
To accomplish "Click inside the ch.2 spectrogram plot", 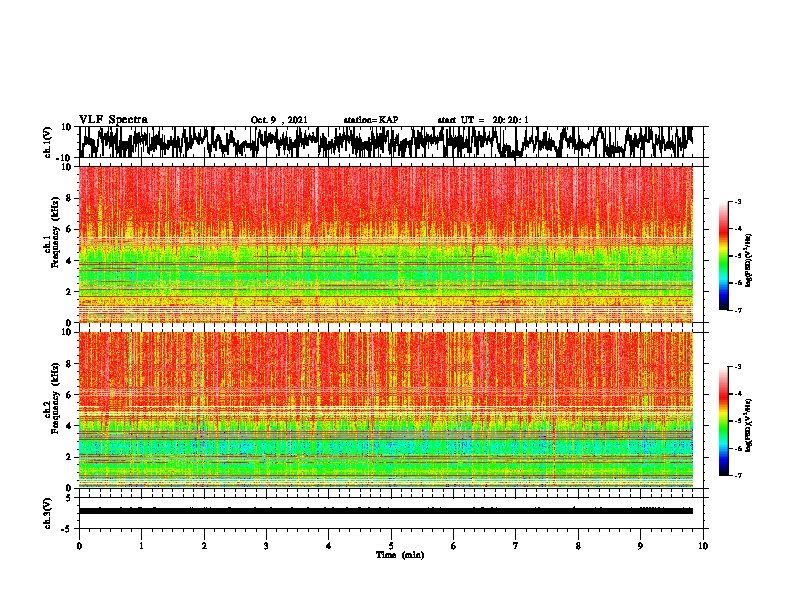I will (386, 410).
